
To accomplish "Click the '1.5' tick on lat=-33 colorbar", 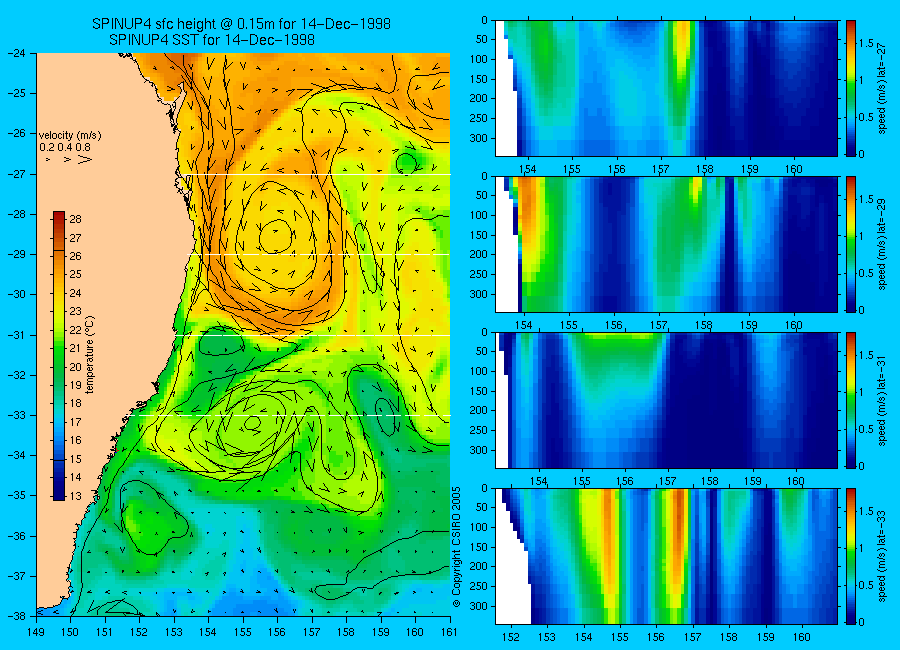I will 865,511.
